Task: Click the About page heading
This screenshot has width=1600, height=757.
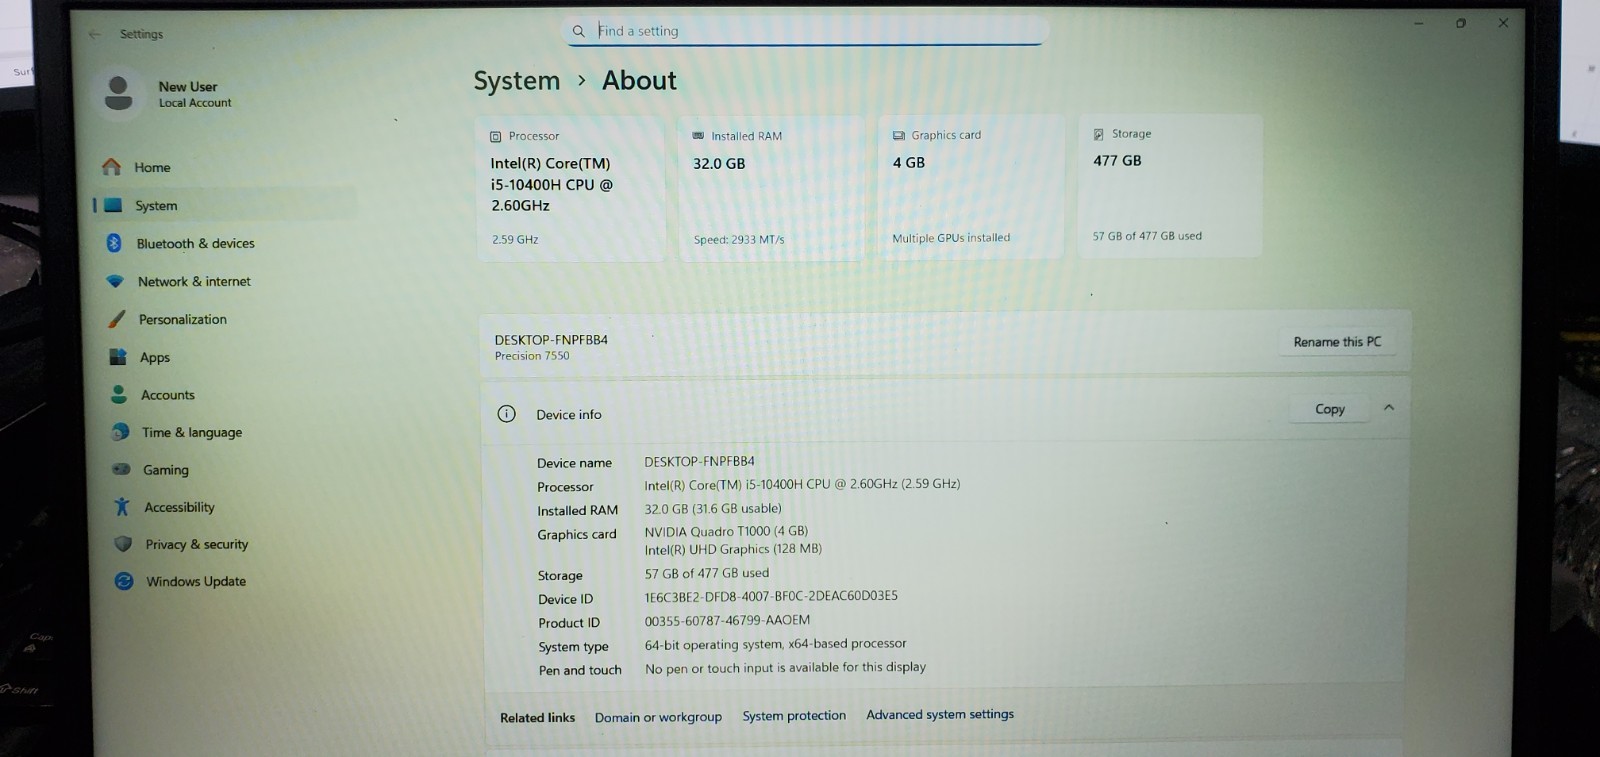Action: tap(639, 80)
